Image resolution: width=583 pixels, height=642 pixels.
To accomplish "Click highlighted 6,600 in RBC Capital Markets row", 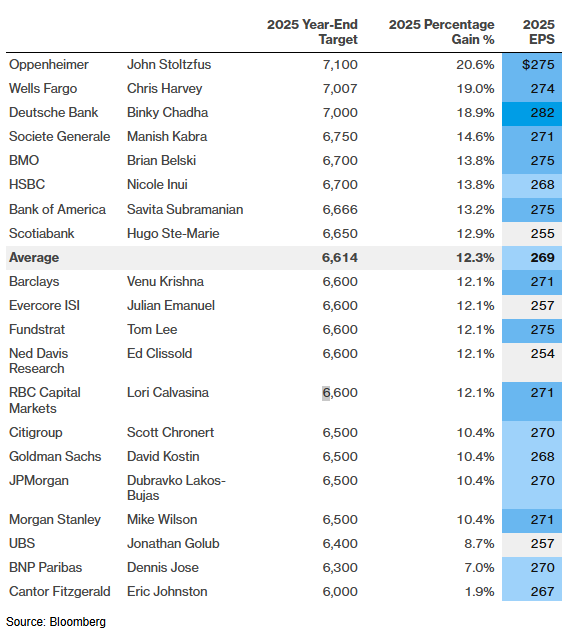I will pyautogui.click(x=340, y=393).
